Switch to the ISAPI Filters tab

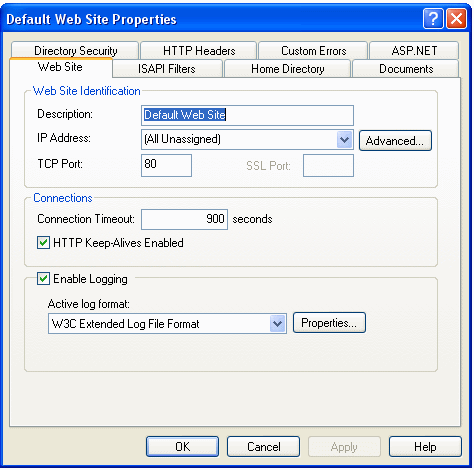pyautogui.click(x=167, y=69)
